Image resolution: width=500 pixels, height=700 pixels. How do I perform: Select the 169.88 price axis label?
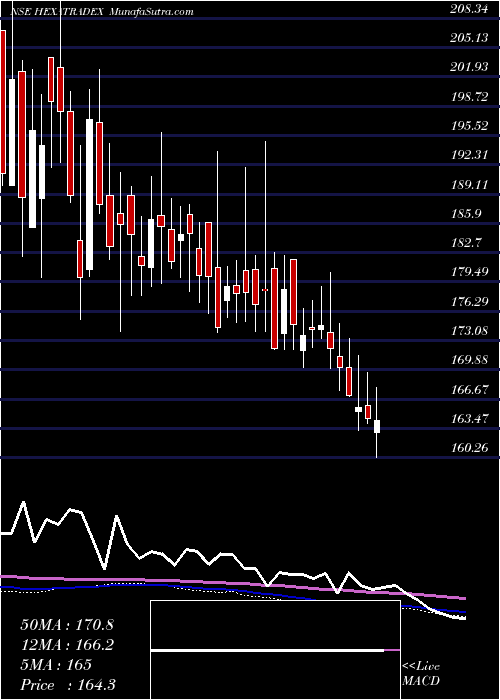(x=469, y=360)
